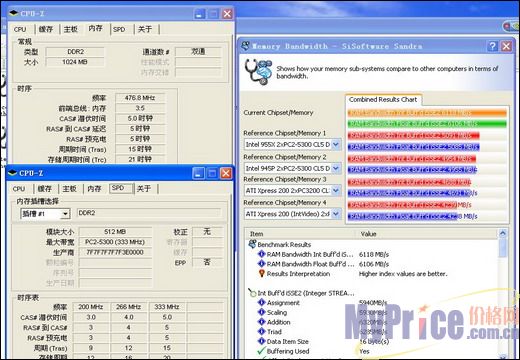
Task: Click the 3:5 FSB to memory ratio
Action: [140, 108]
